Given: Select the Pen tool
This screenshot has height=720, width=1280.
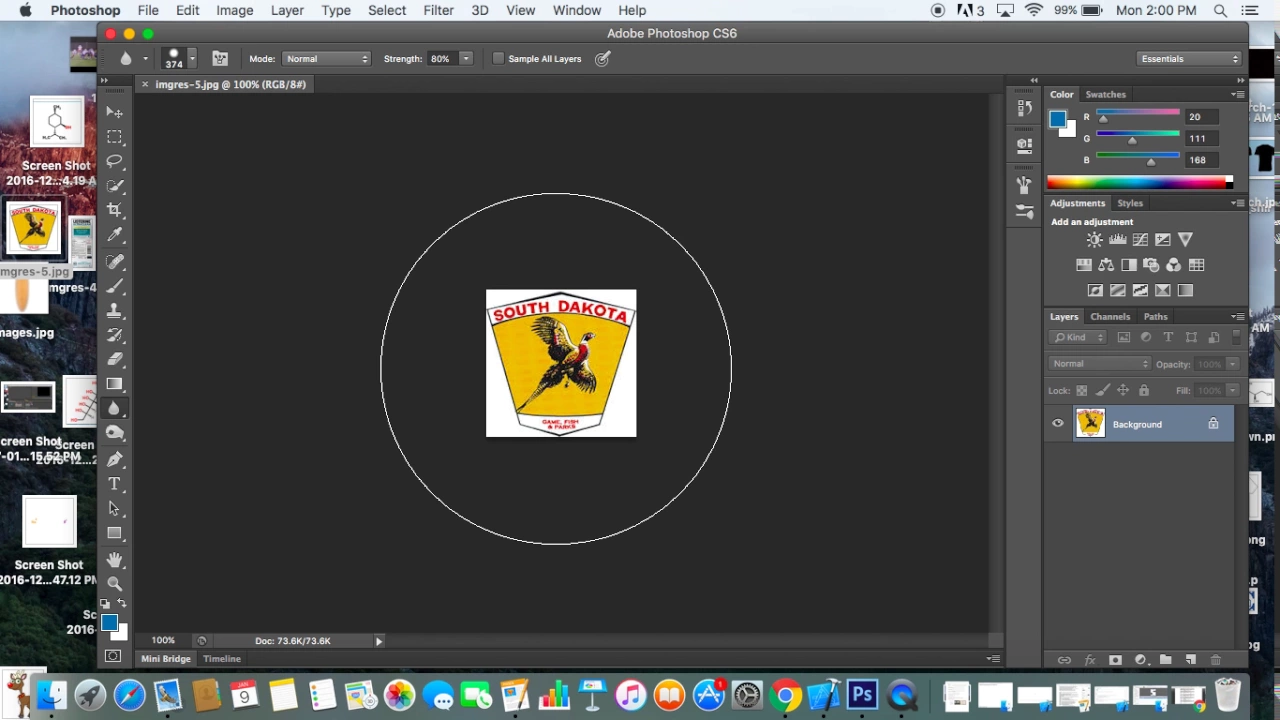Looking at the screenshot, I should point(114,459).
